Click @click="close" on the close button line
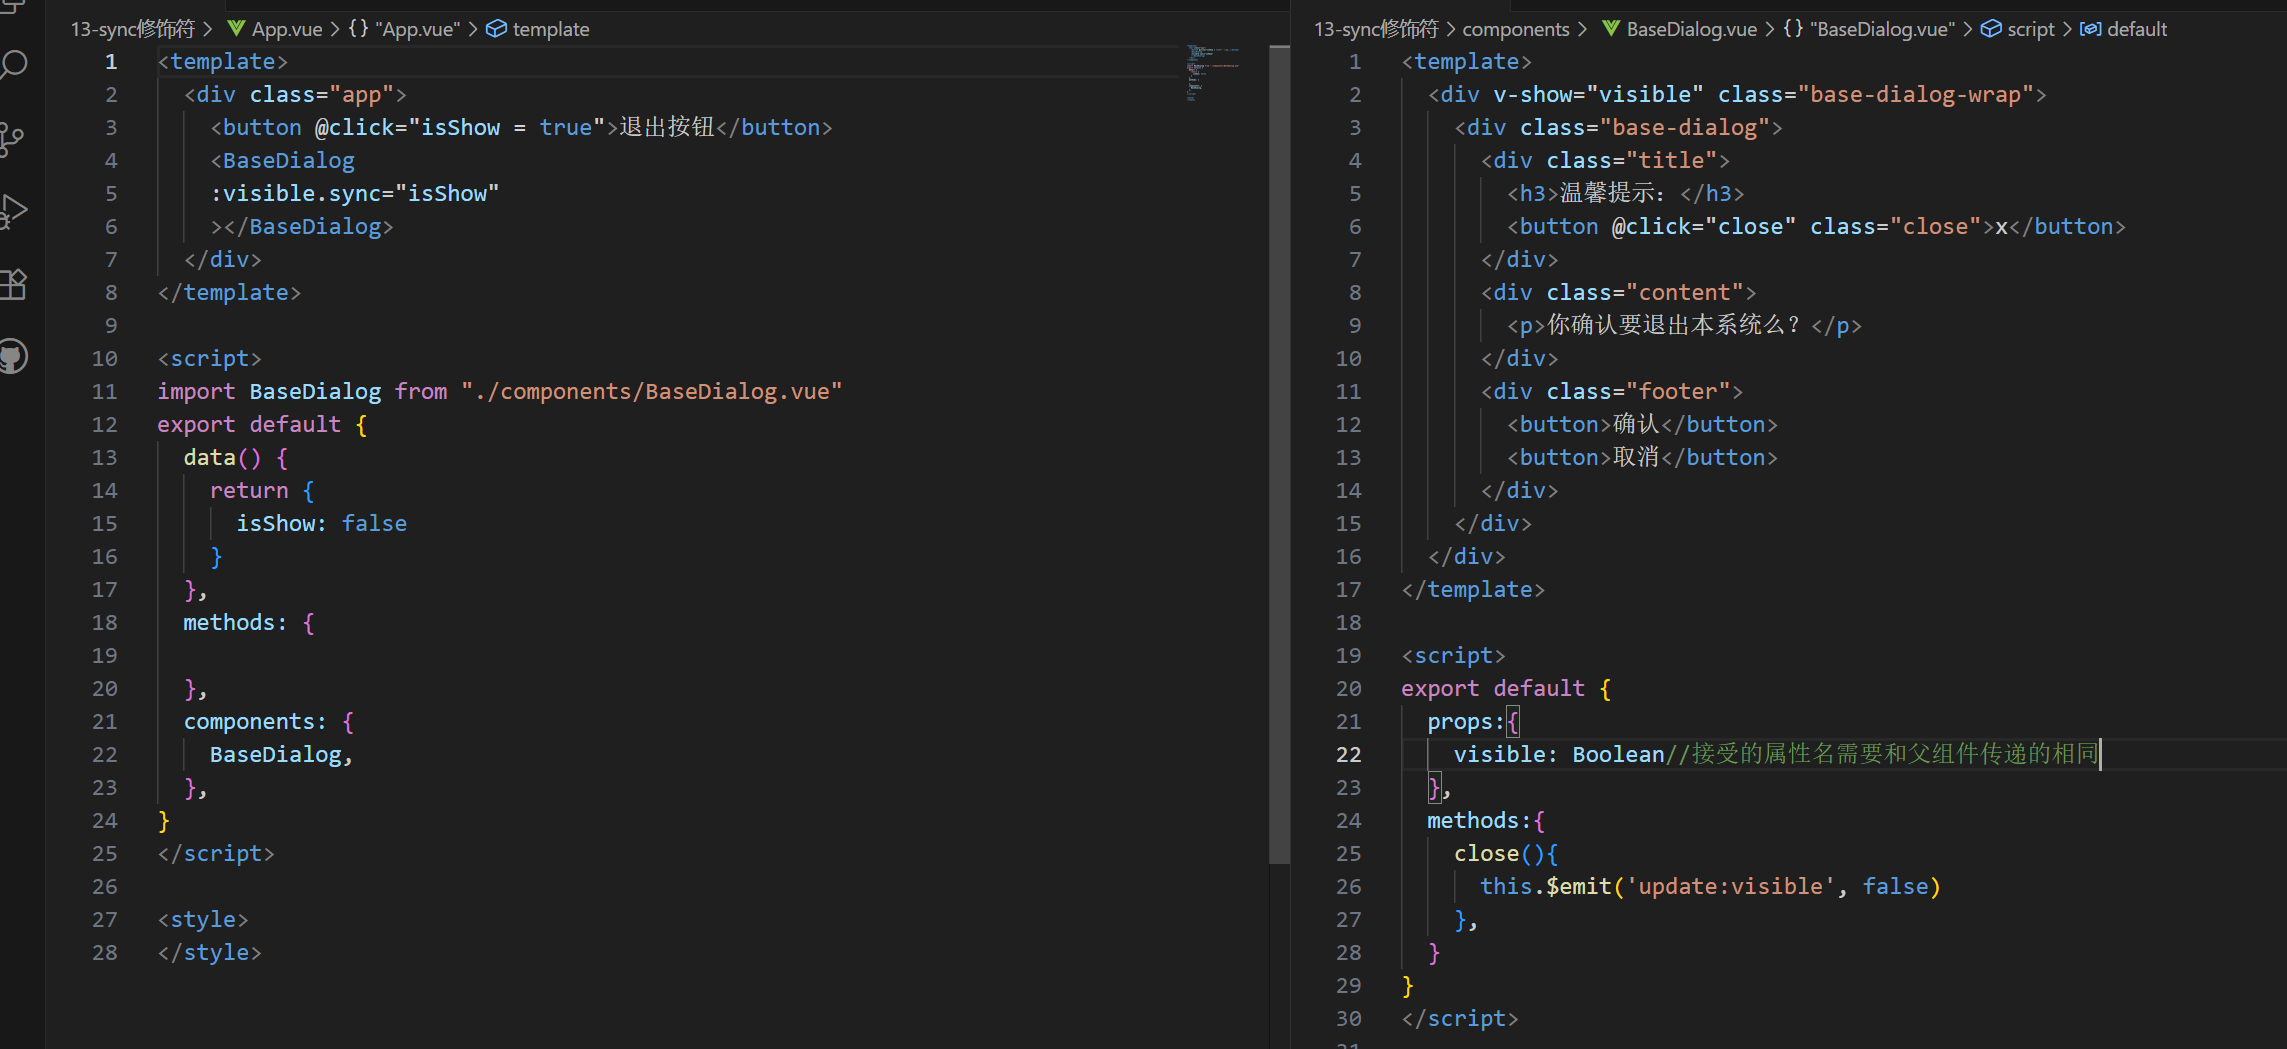This screenshot has width=2287, height=1049. pyautogui.click(x=1704, y=227)
